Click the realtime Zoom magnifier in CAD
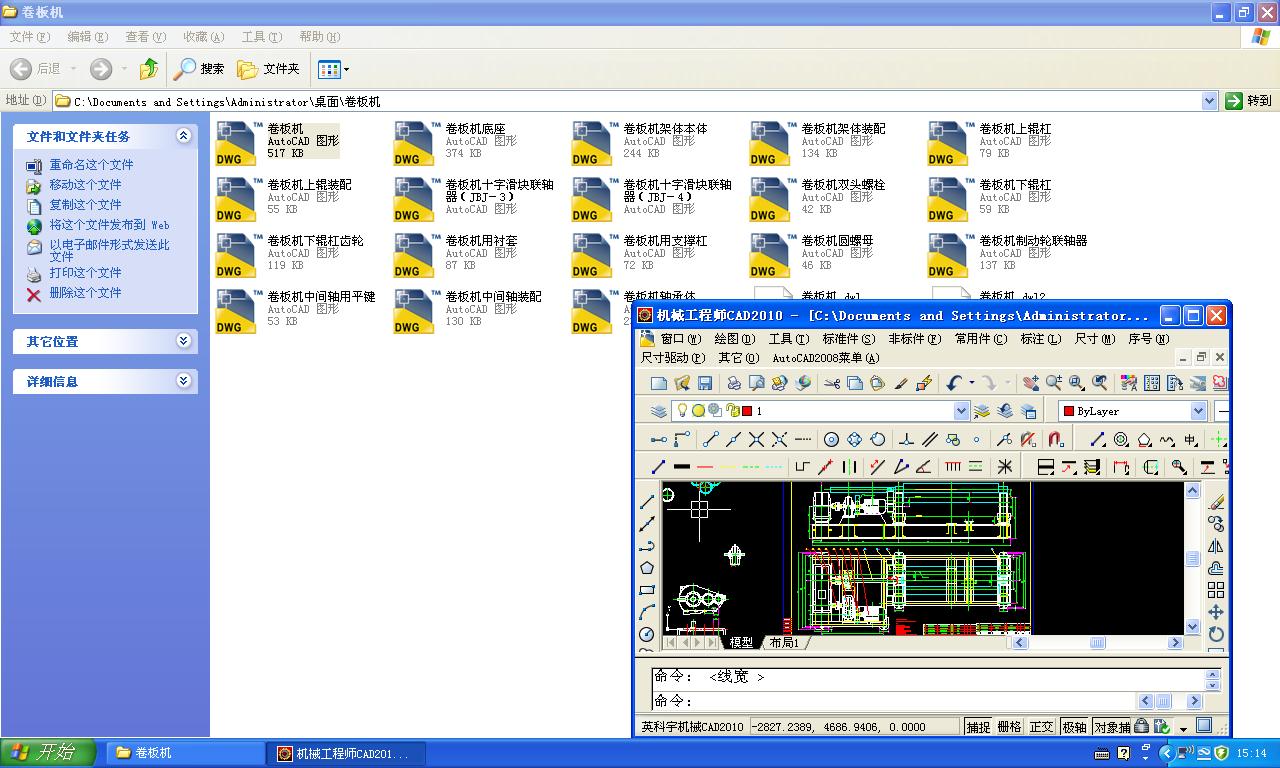This screenshot has width=1280, height=768. (1054, 383)
